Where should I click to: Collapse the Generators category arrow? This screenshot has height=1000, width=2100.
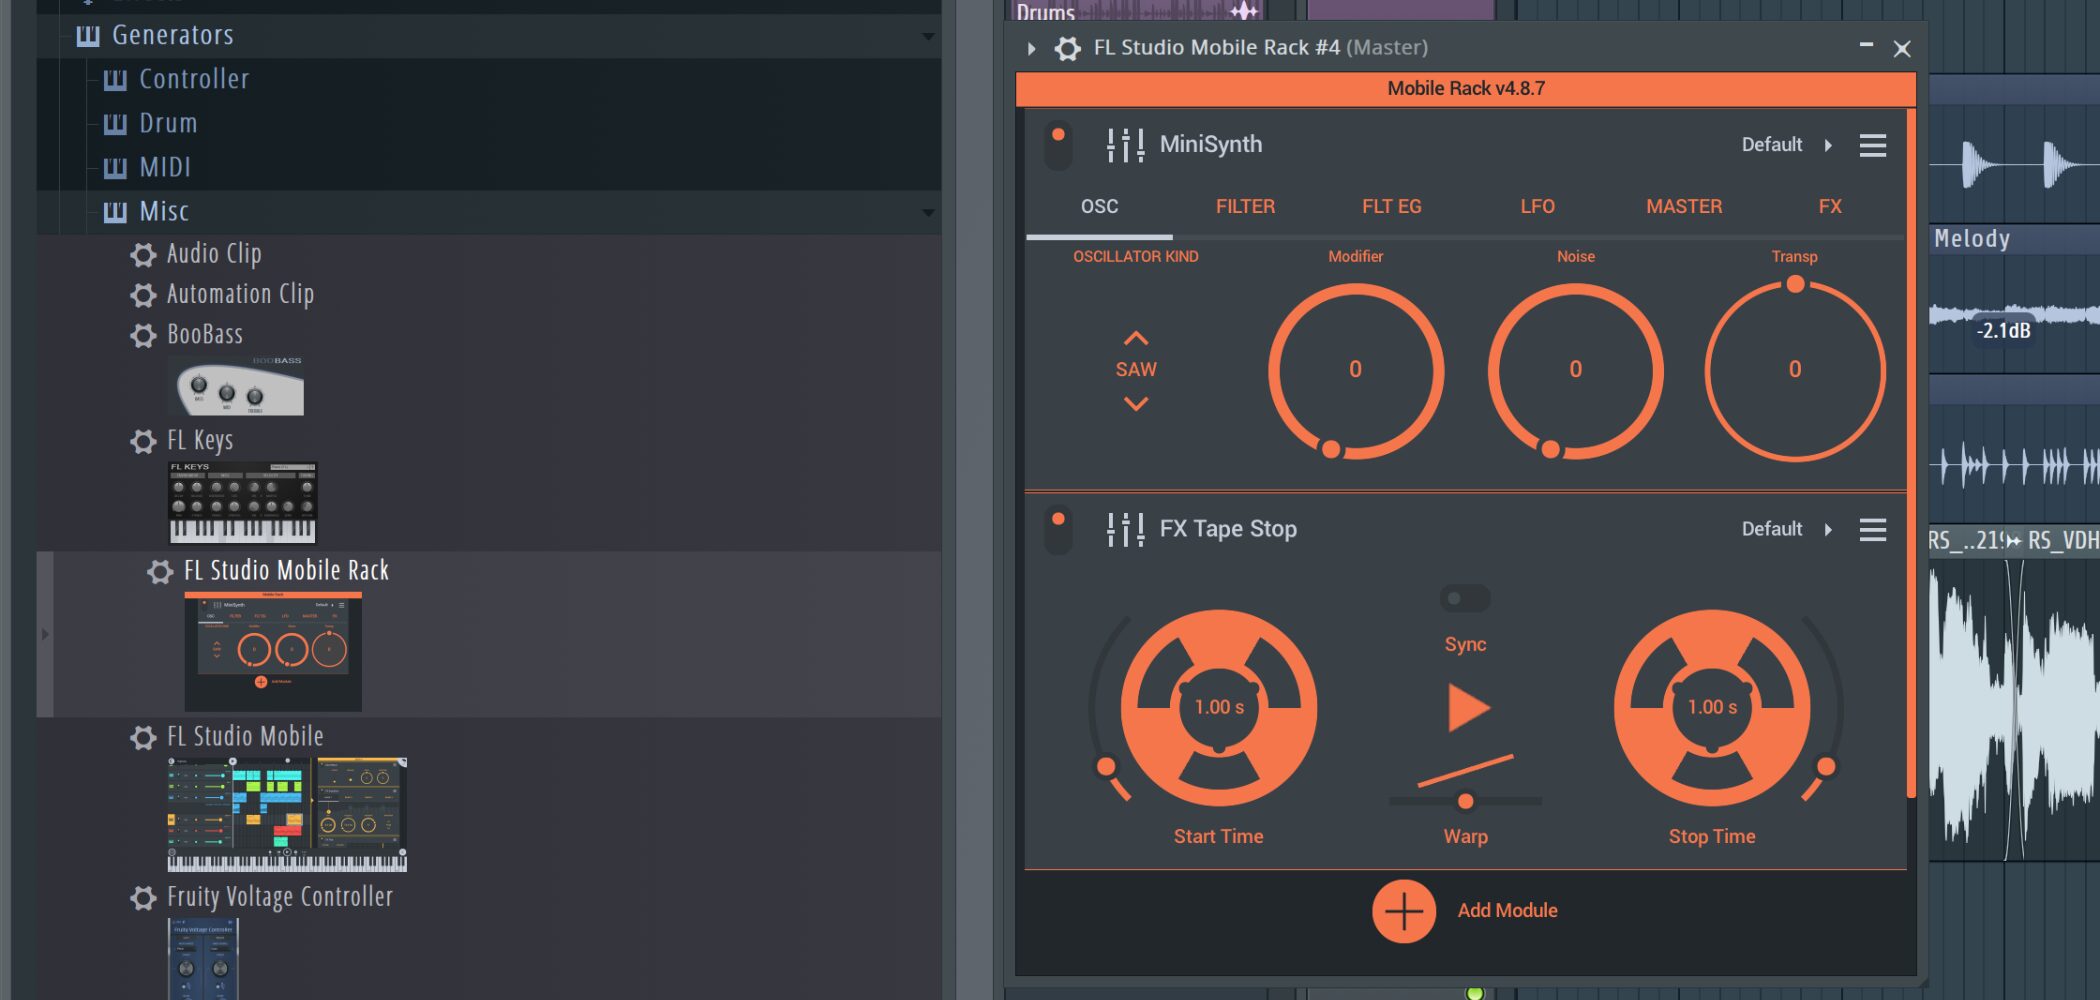click(927, 37)
